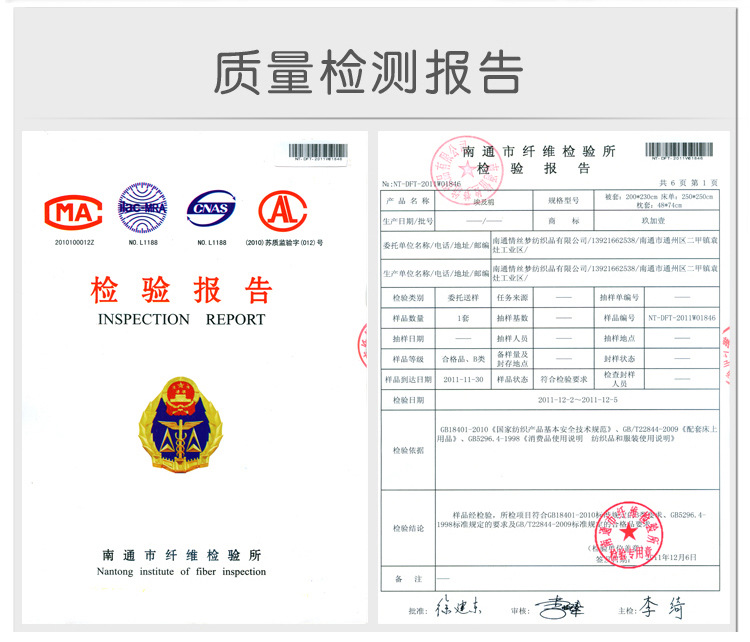Click the 批准 approver signature
Screen dimensions: 750x642
(458, 607)
